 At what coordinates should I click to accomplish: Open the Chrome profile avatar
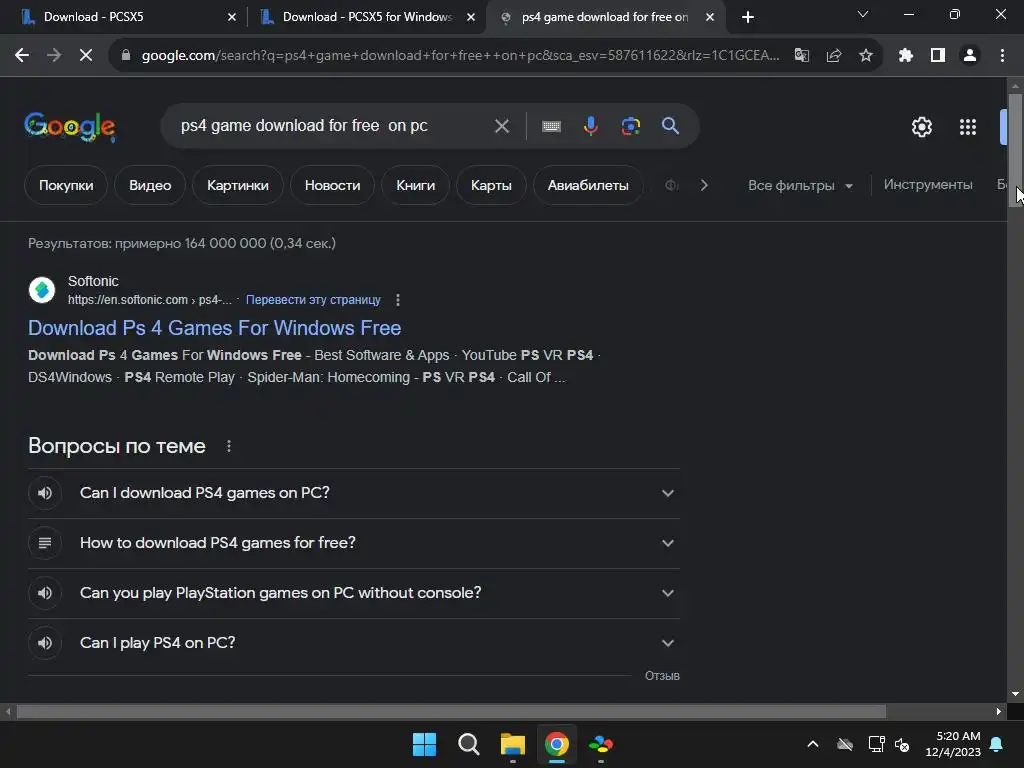pyautogui.click(x=970, y=56)
